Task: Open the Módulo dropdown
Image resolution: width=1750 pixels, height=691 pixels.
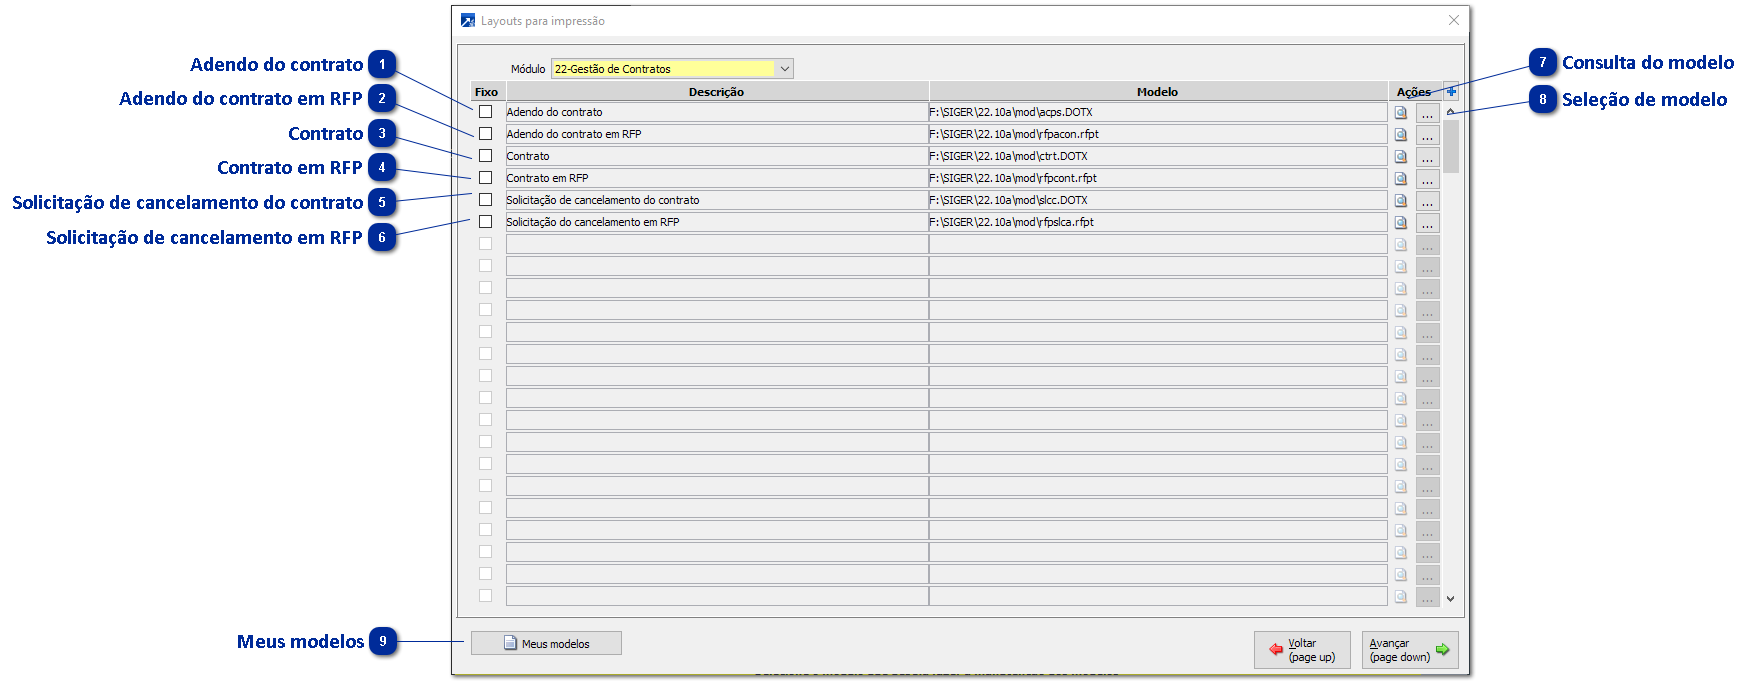Action: pyautogui.click(x=785, y=69)
